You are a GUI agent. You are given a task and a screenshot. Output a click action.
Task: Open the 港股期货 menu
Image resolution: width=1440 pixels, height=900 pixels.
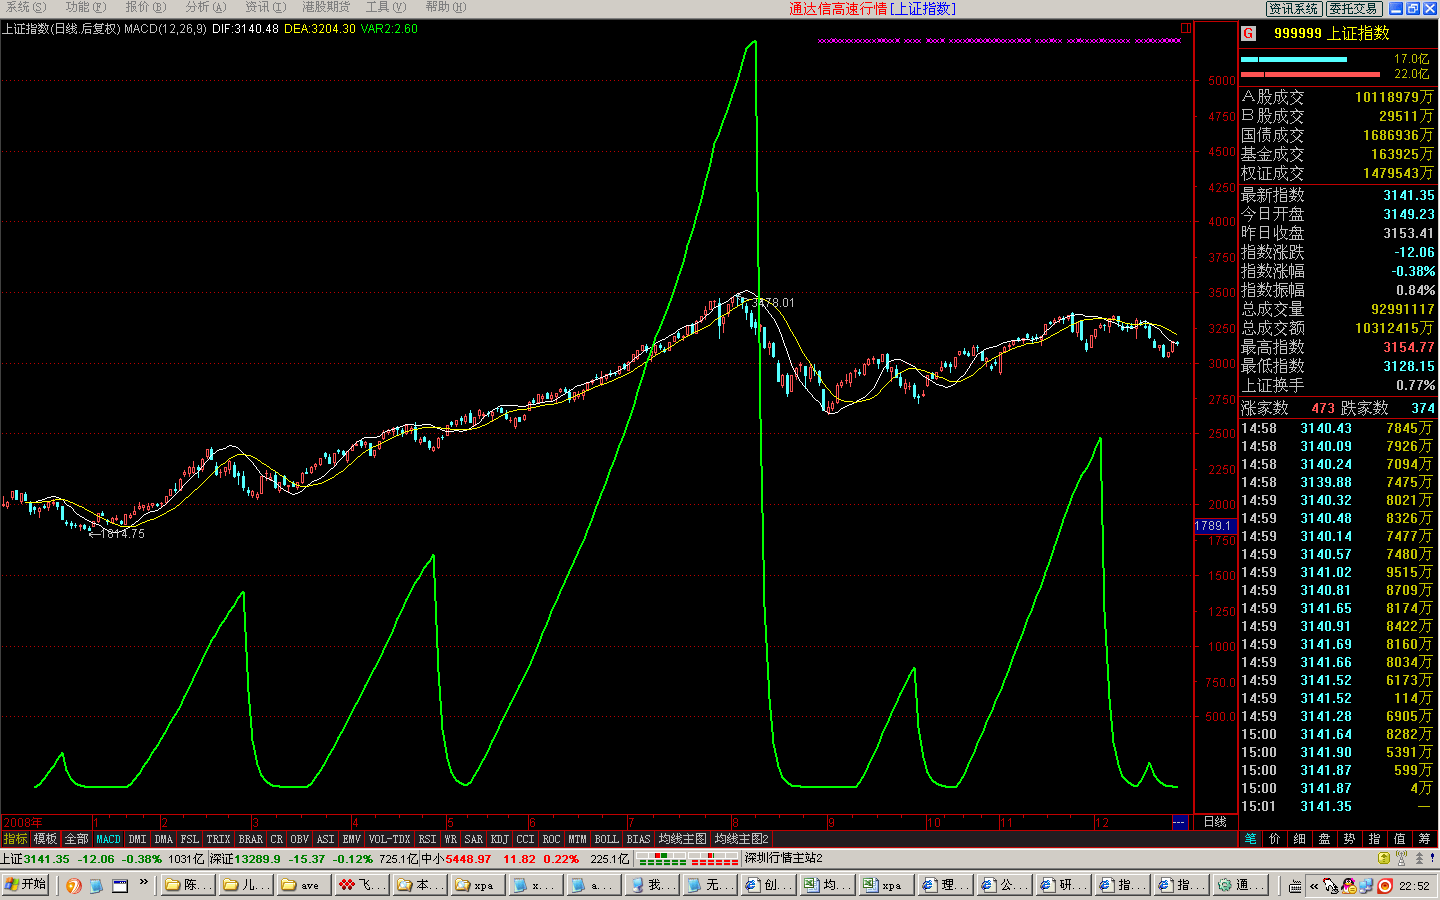pos(326,7)
